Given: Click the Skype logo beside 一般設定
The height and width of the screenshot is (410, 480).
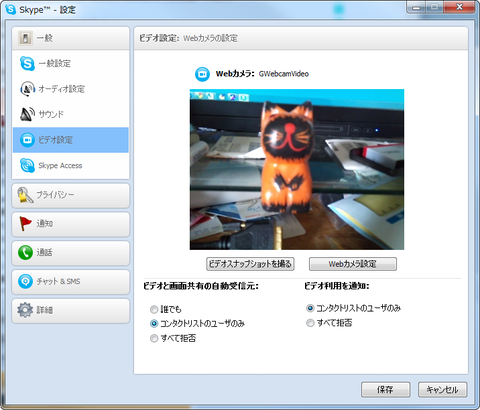Looking at the screenshot, I should click(27, 63).
